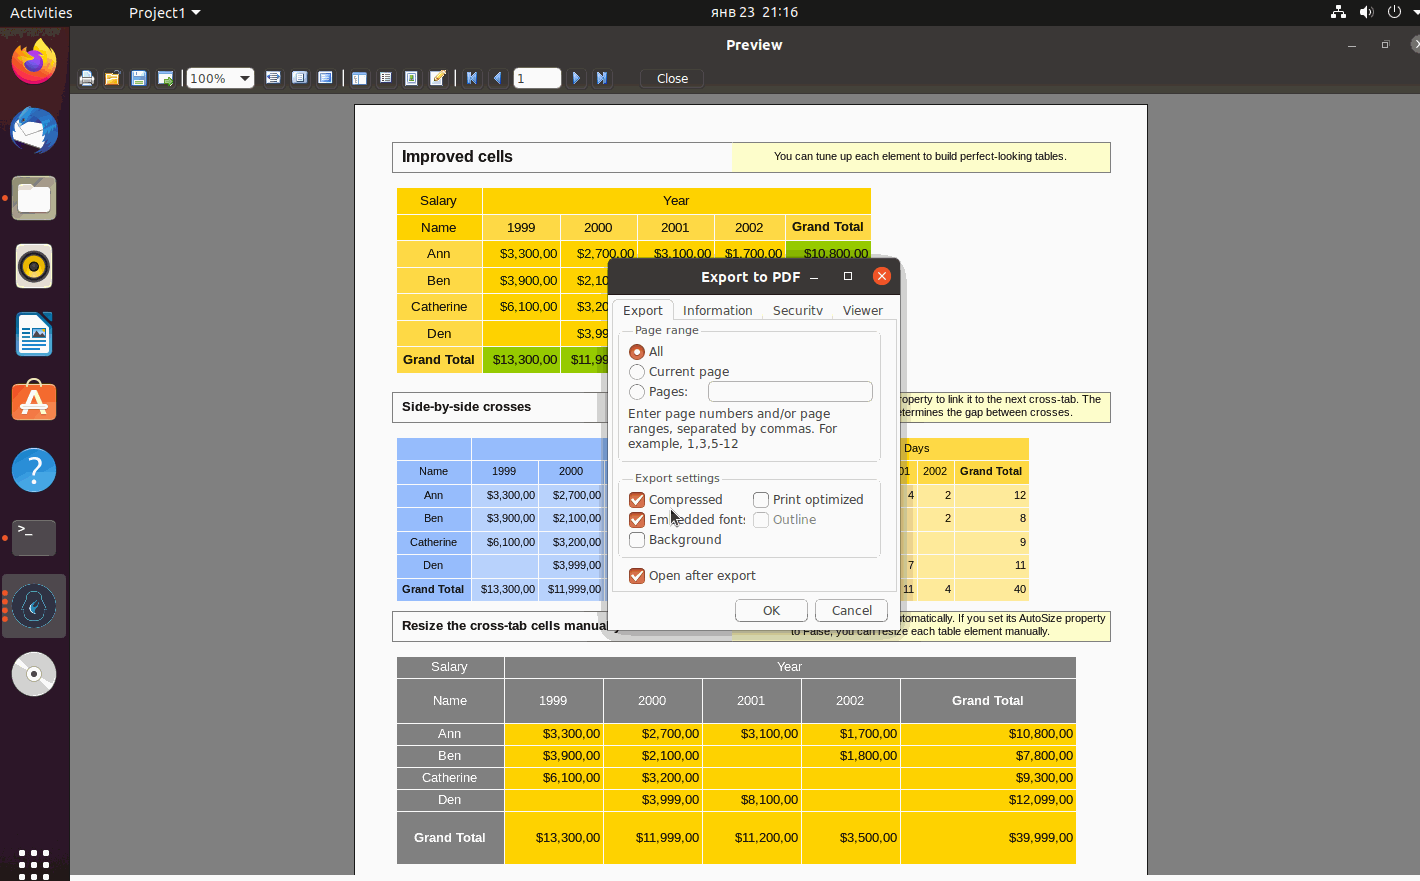Viewport: 1420px width, 881px height.
Task: Click the Save floppy disk icon
Action: [139, 78]
